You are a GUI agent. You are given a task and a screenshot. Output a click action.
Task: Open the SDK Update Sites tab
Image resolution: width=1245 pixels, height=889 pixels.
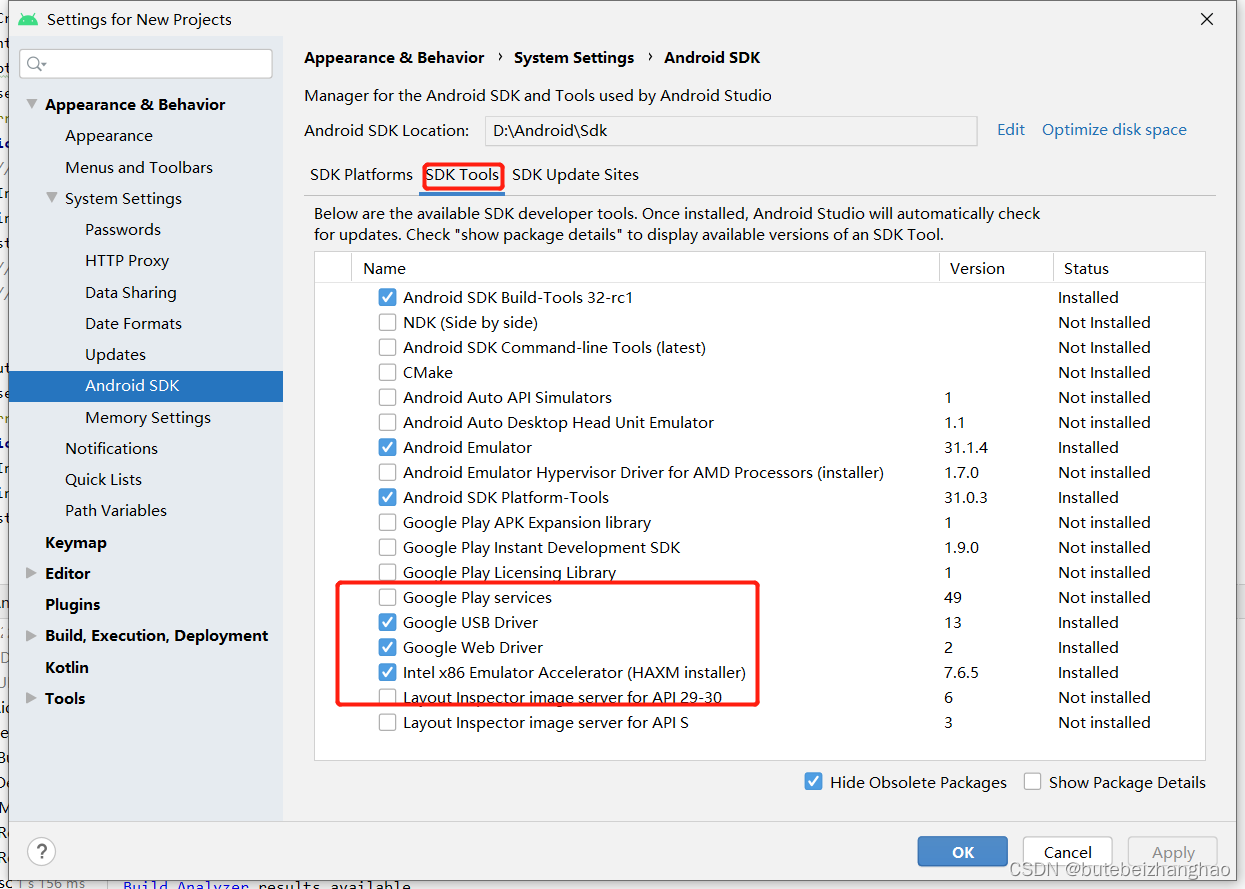tap(575, 174)
